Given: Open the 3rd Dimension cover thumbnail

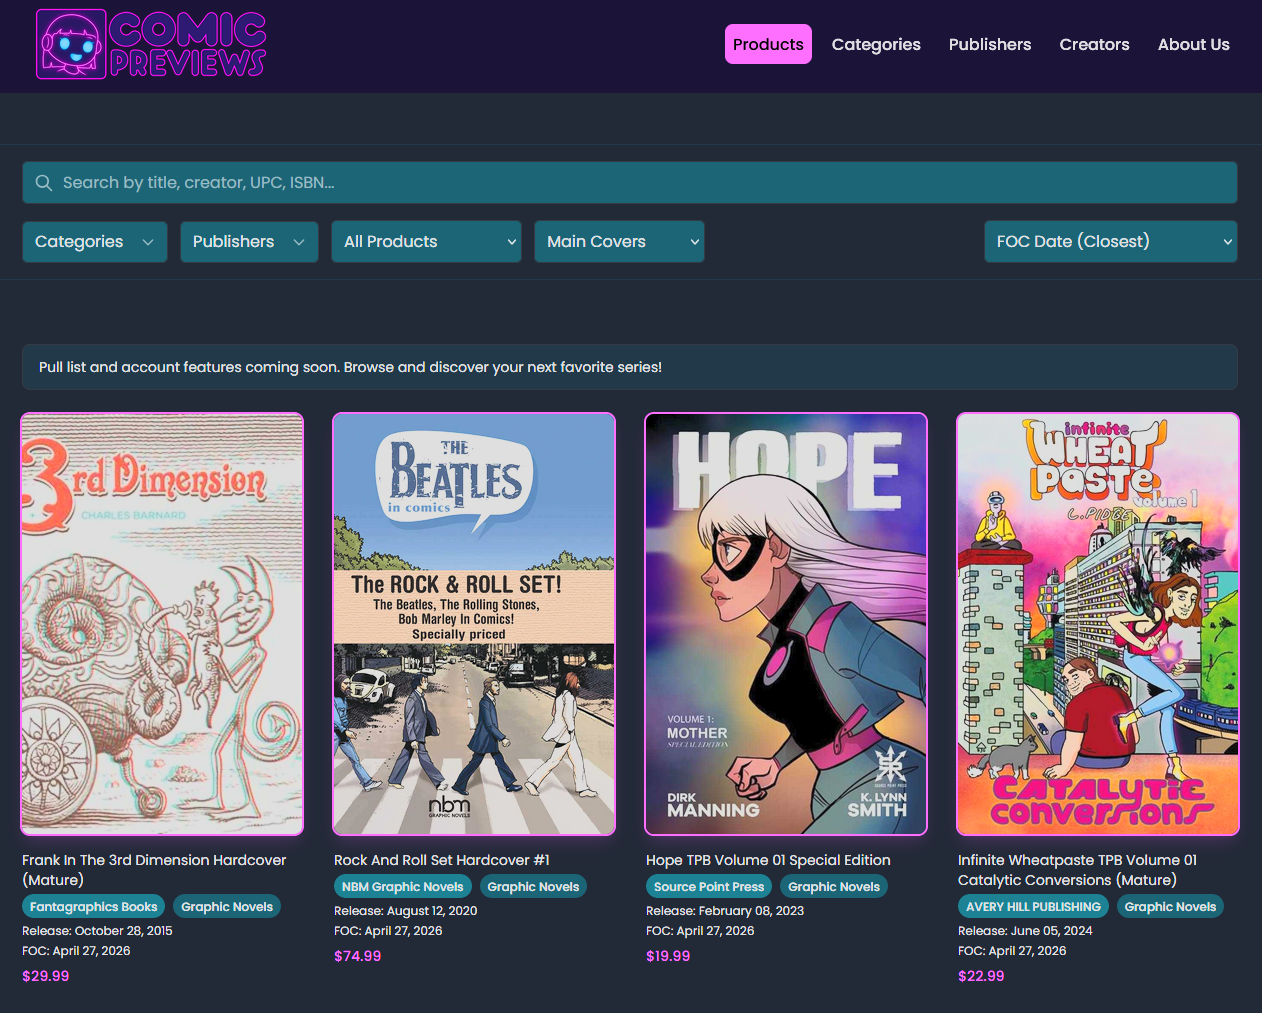Looking at the screenshot, I should (x=162, y=624).
